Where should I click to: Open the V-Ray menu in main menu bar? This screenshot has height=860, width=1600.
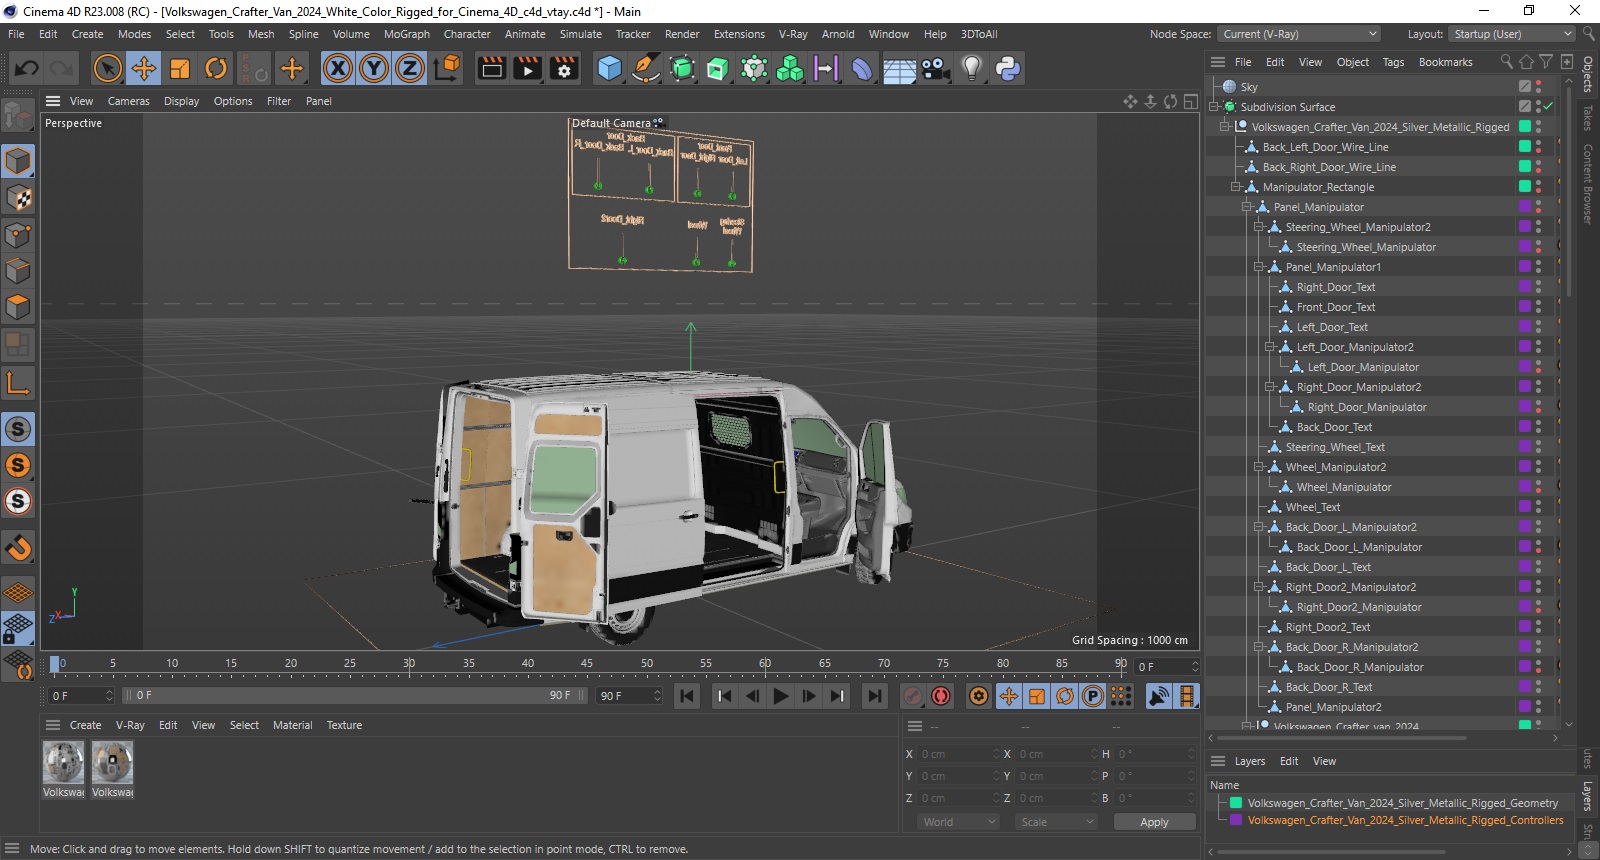pos(793,34)
